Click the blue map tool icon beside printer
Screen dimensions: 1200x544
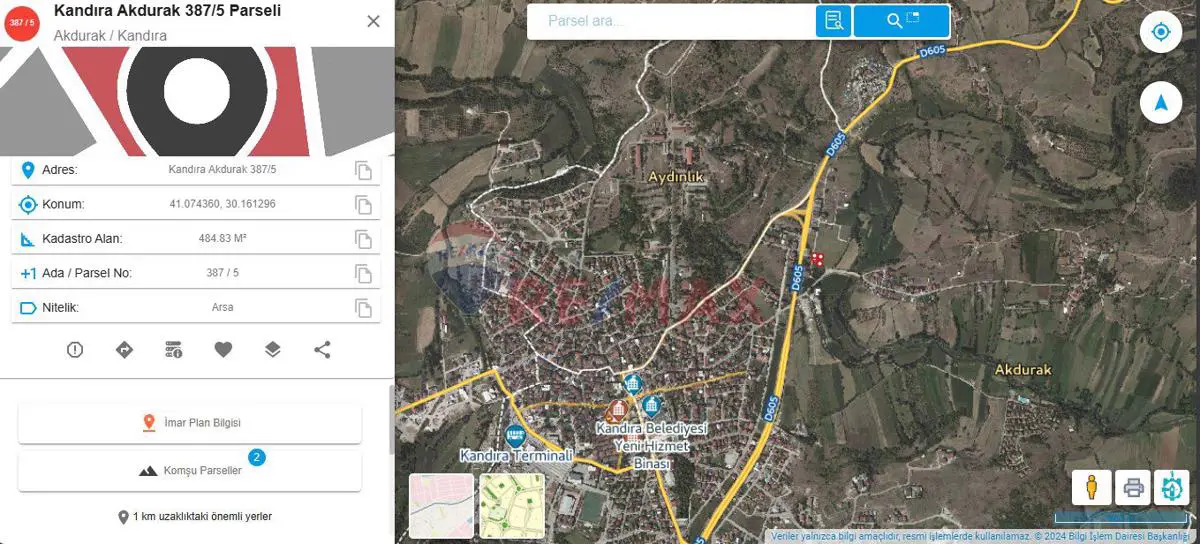[1171, 487]
